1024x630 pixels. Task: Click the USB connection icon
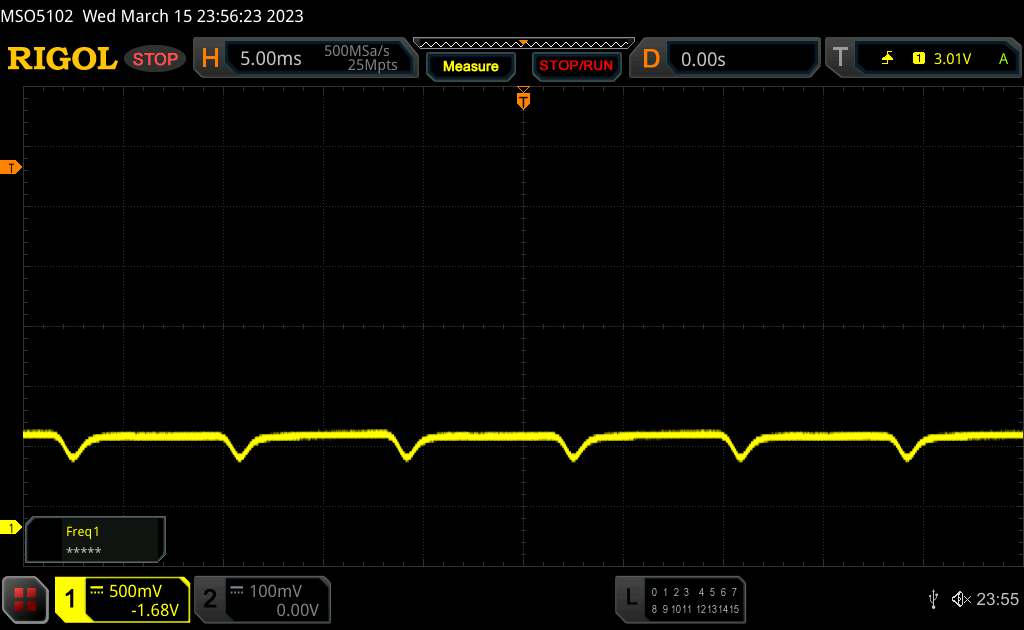click(x=934, y=599)
